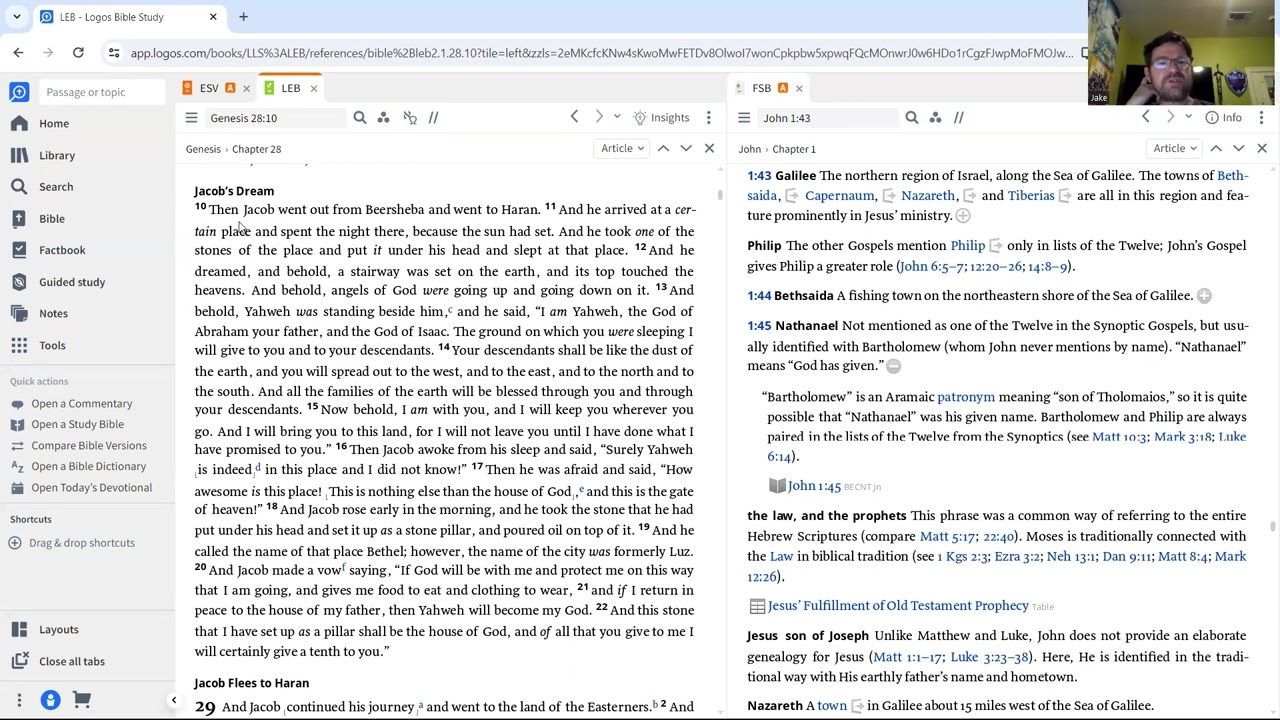The image size is (1280, 720).
Task: Open visual filters in LEB panel
Action: pyautogui.click(x=384, y=118)
